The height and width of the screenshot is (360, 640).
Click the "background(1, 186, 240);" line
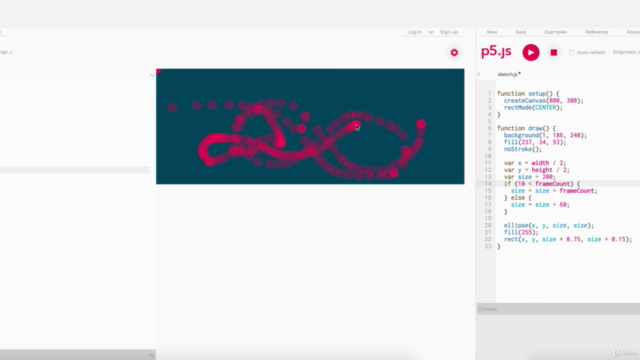[545, 135]
